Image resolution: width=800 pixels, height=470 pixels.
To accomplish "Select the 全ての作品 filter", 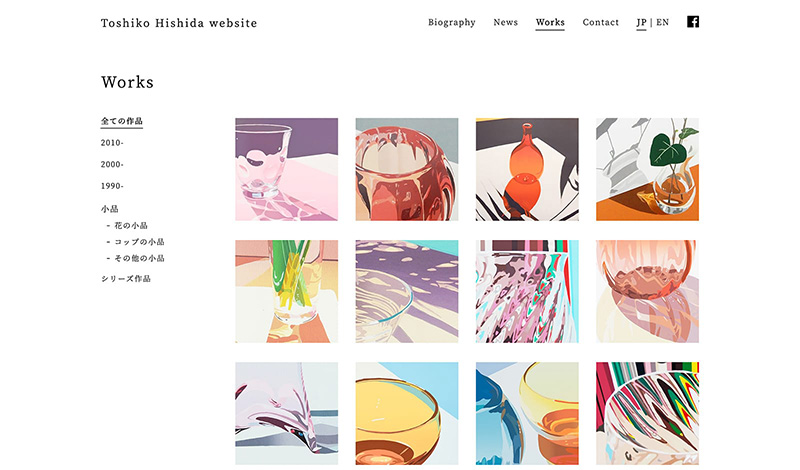I will coord(122,121).
